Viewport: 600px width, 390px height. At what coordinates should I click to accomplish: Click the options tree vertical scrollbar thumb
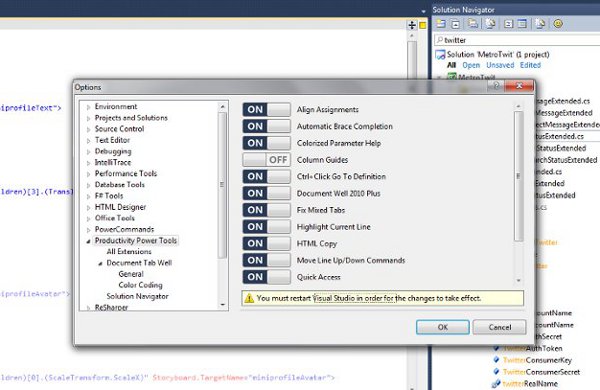pyautogui.click(x=222, y=184)
